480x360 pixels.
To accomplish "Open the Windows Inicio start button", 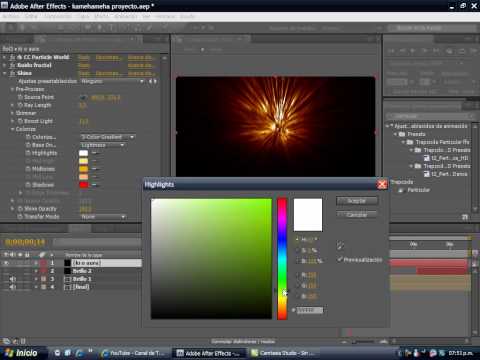I will tap(22, 353).
